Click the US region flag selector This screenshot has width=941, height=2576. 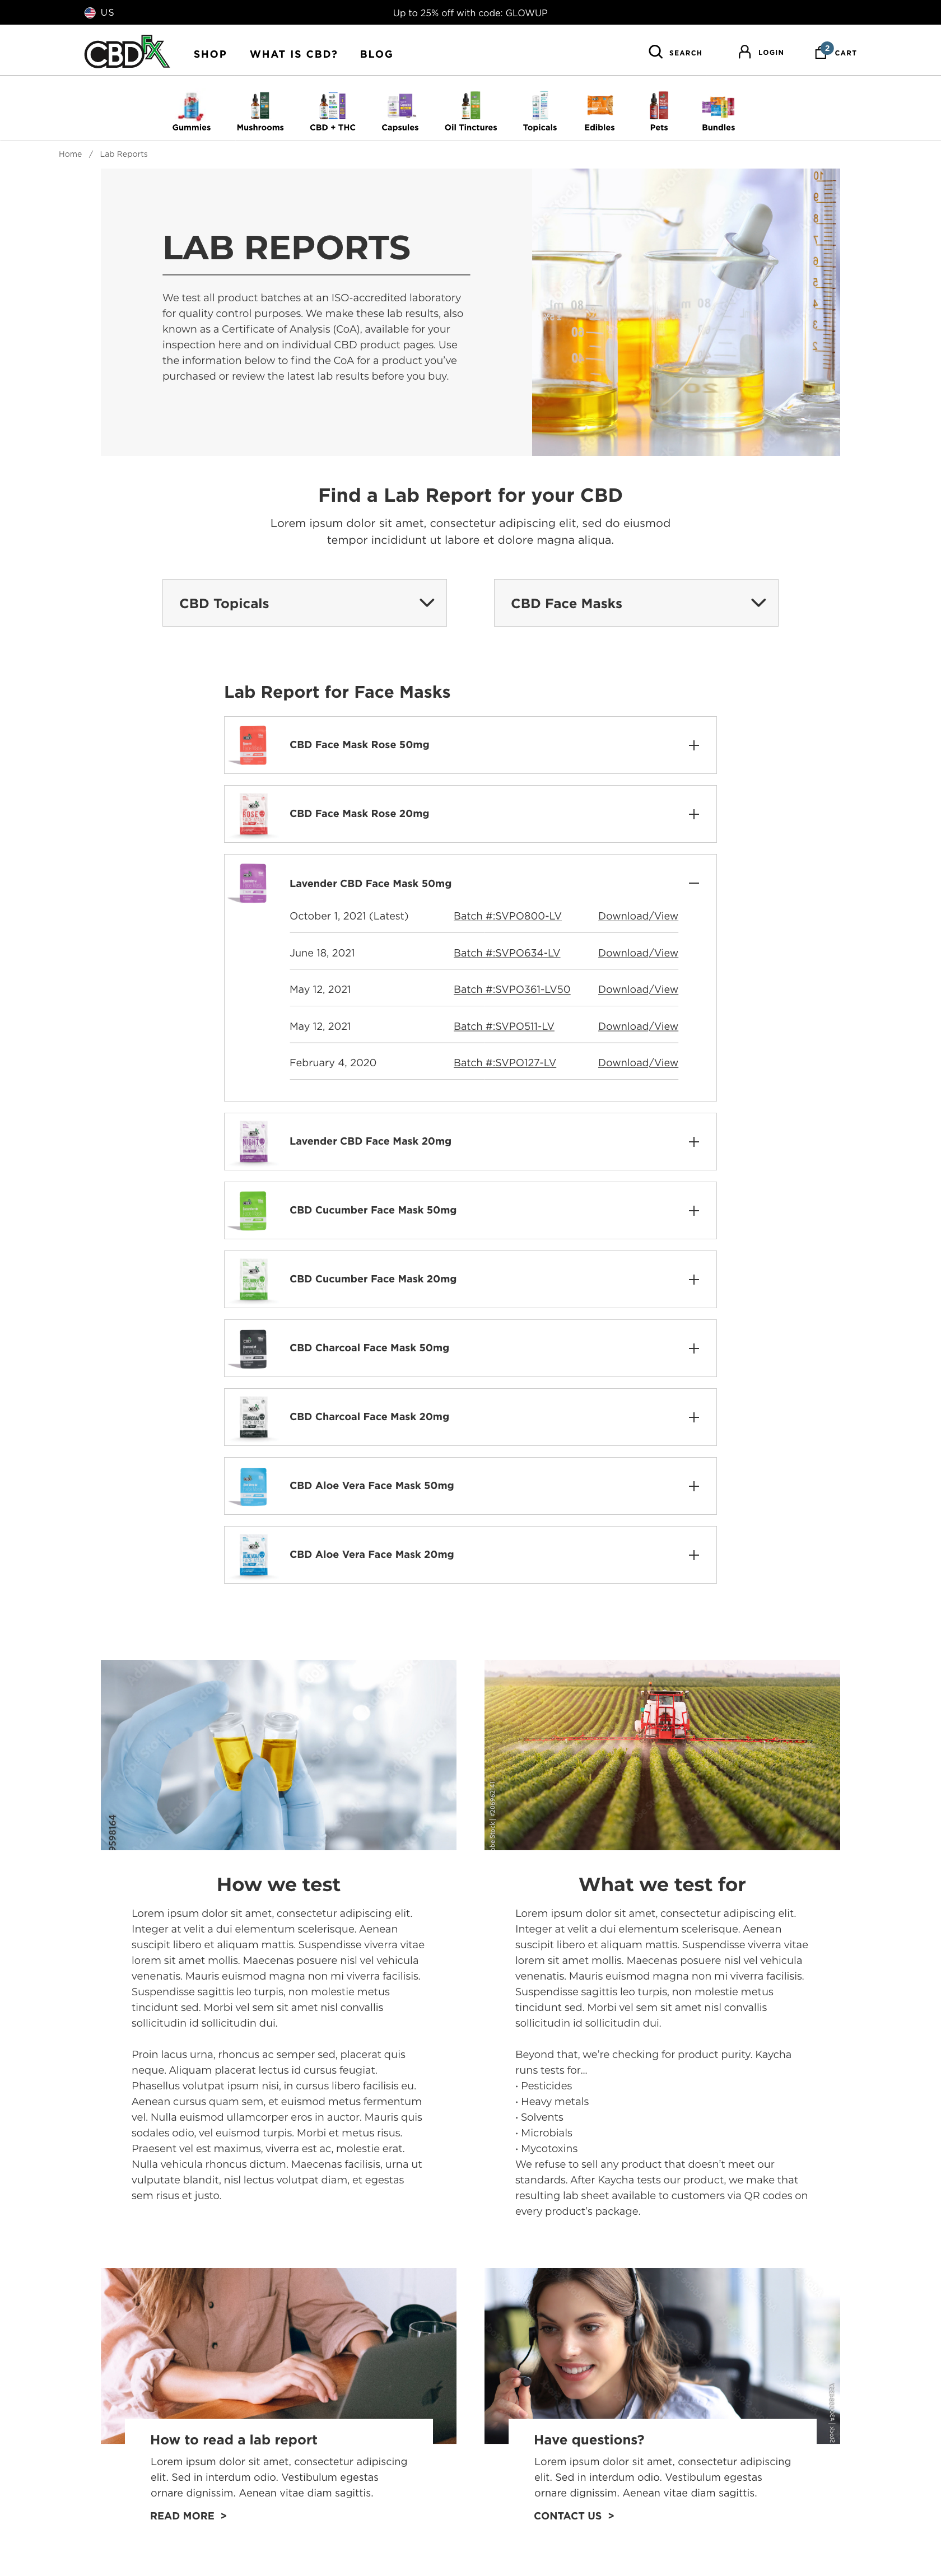[x=90, y=13]
